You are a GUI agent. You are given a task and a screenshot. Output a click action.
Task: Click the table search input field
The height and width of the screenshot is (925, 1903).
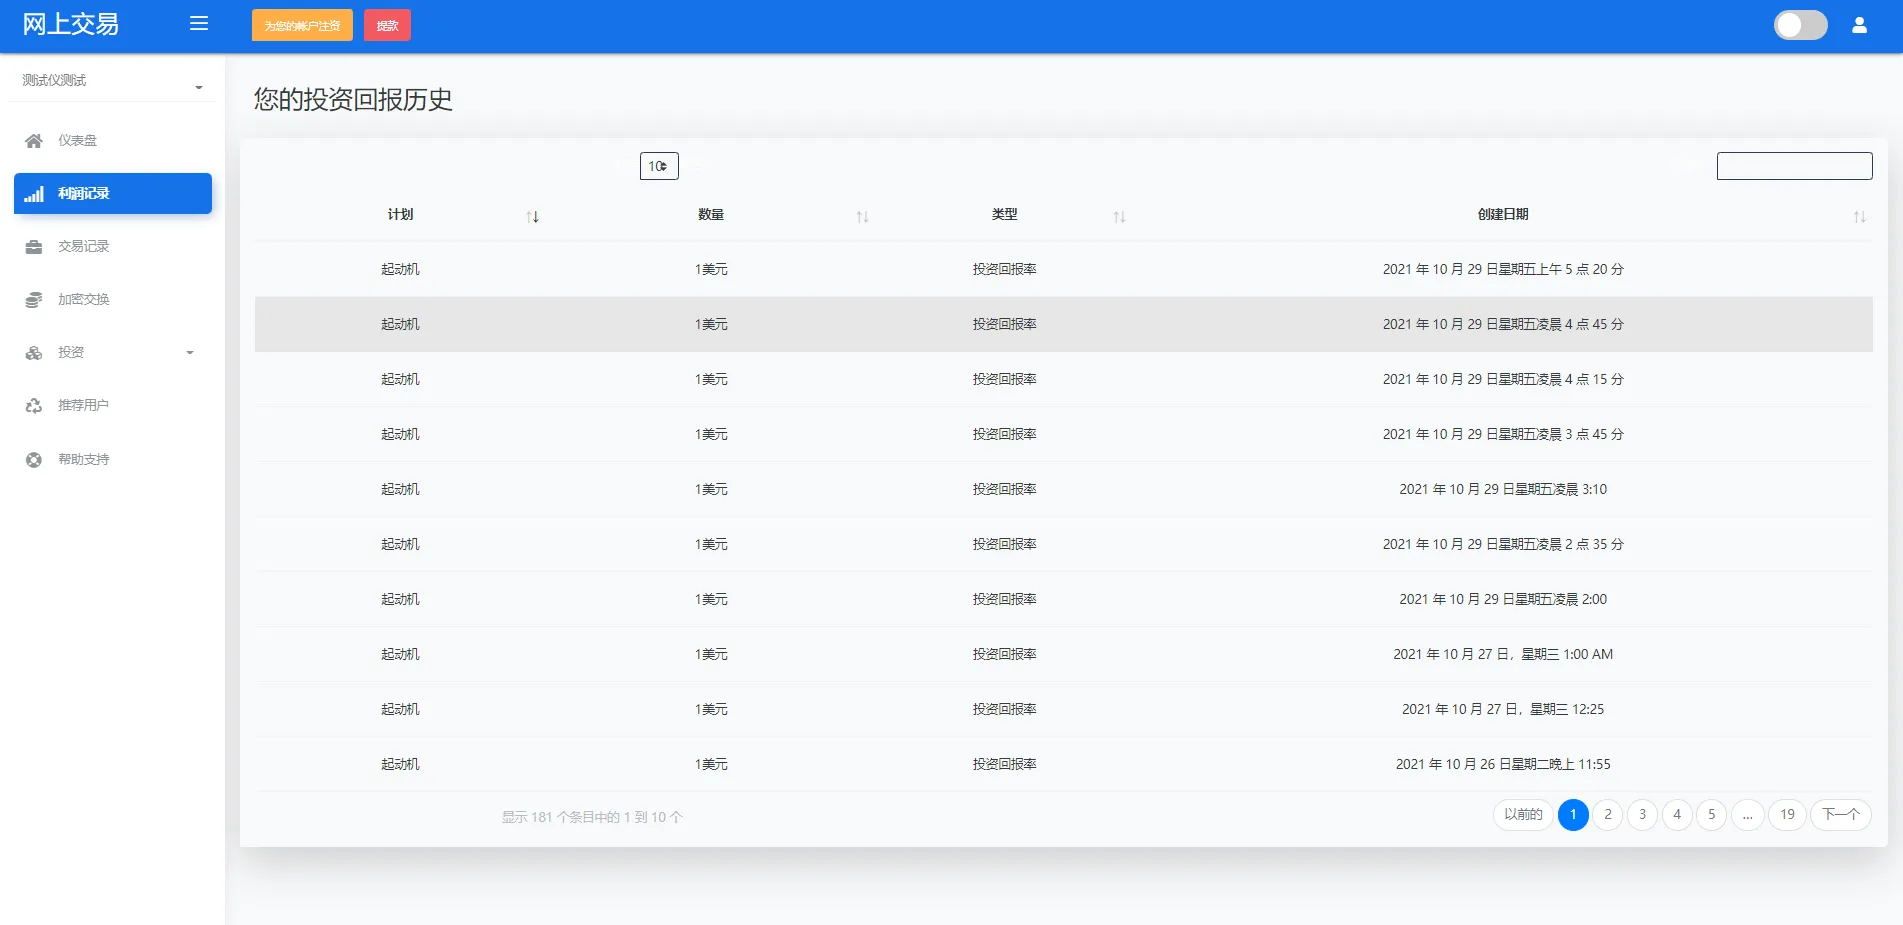point(1794,166)
